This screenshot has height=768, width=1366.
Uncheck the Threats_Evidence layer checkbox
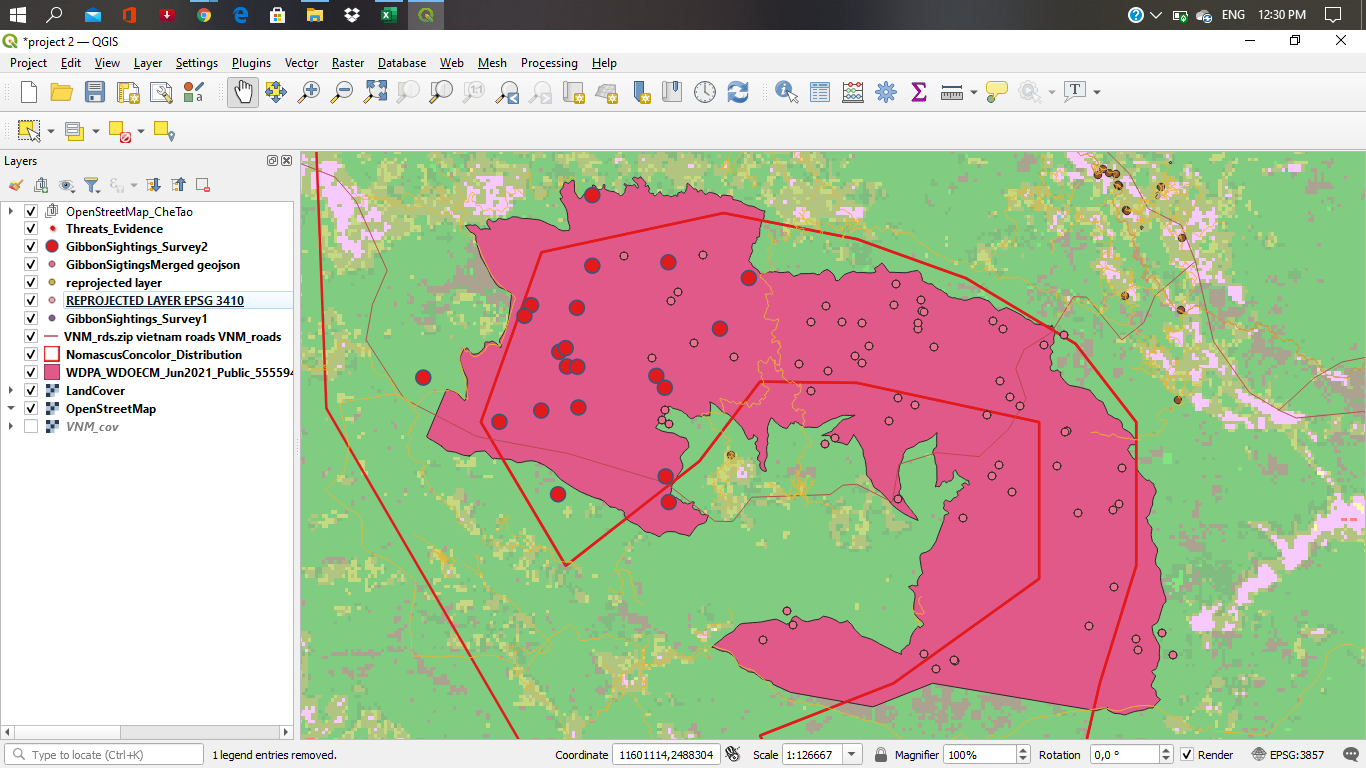coord(31,229)
